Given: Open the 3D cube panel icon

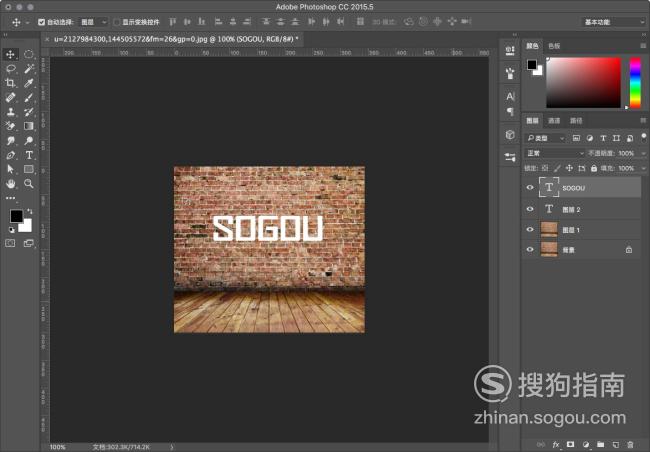Looking at the screenshot, I should click(x=510, y=135).
